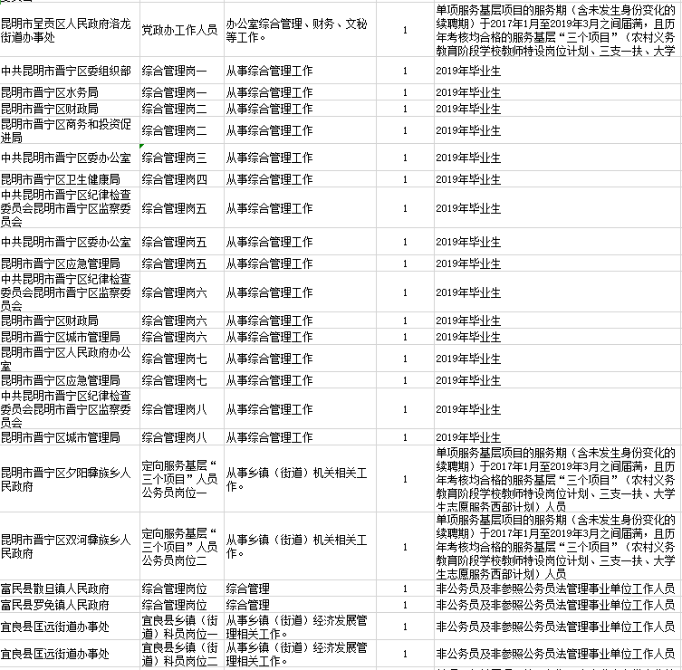Image resolution: width=682 pixels, height=670 pixels.
Task: Select the 定向服务基层 公务员岗位二 cell
Action: [x=179, y=546]
